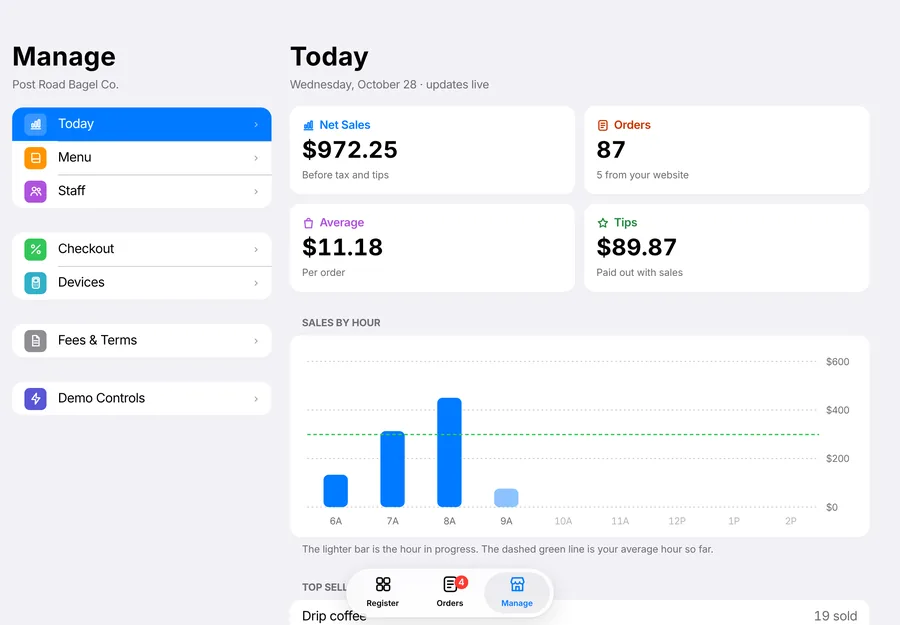Click the Drip coffee top seller row
900x625 pixels.
click(580, 613)
